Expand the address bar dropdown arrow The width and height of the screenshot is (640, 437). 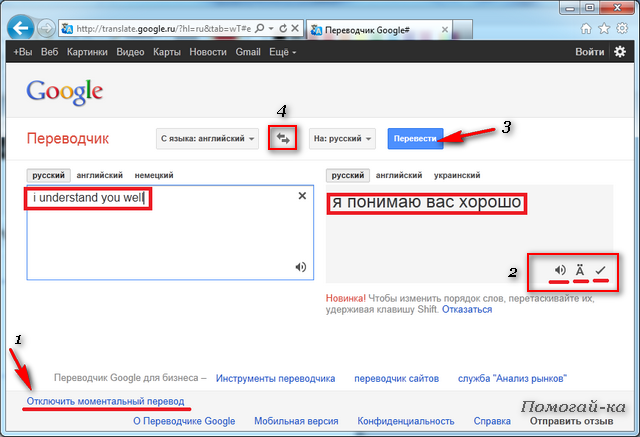271,29
